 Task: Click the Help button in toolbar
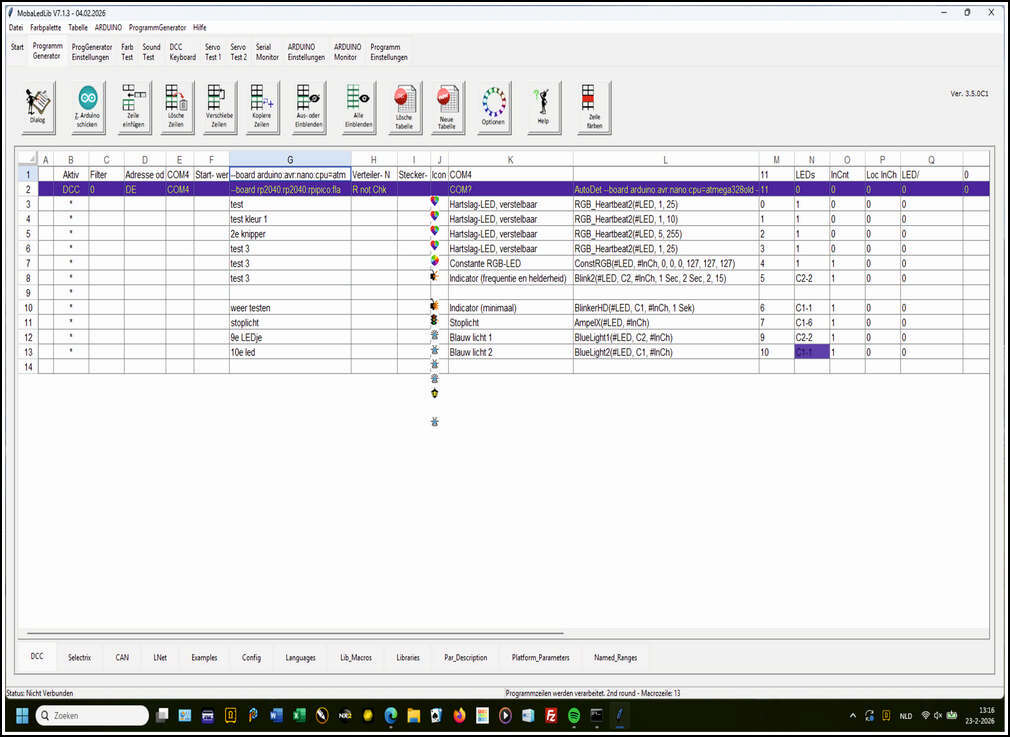click(x=544, y=107)
